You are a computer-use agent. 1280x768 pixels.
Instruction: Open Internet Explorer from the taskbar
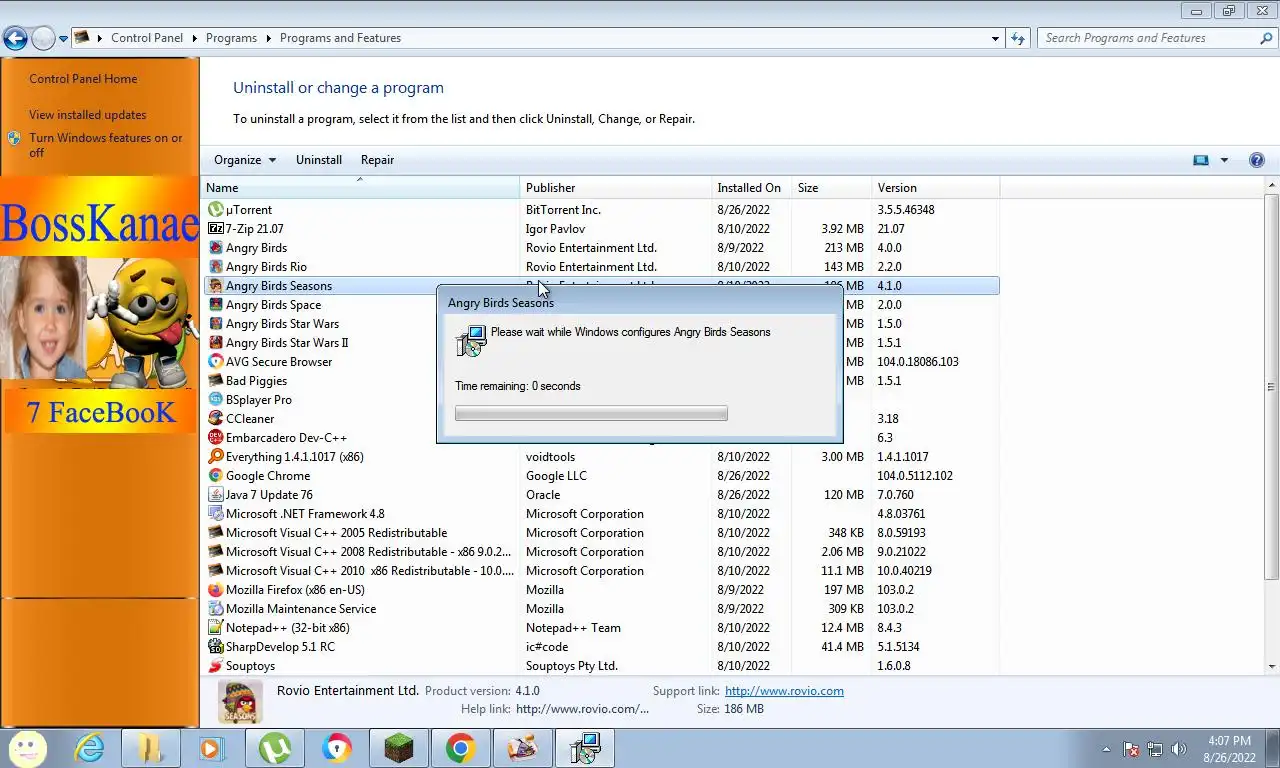[x=89, y=748]
